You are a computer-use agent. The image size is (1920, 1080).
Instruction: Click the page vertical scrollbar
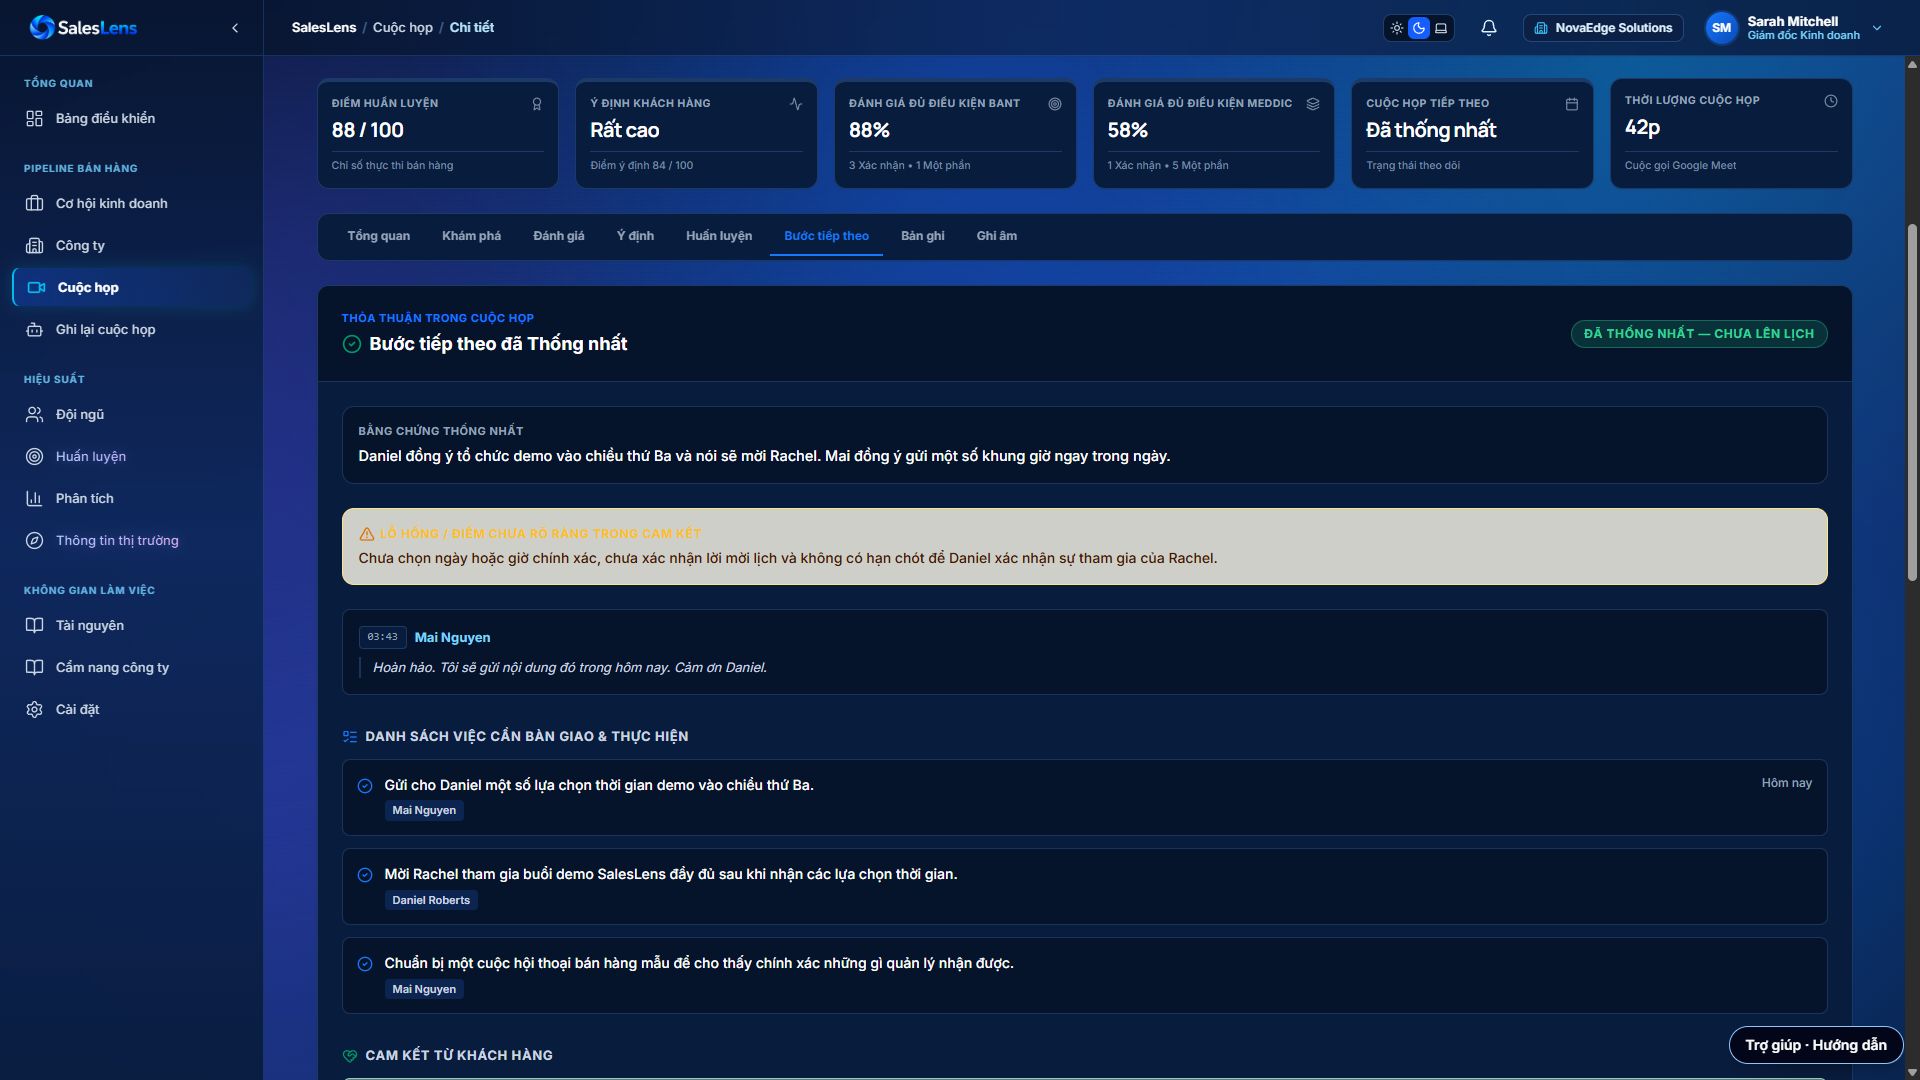[1912, 400]
